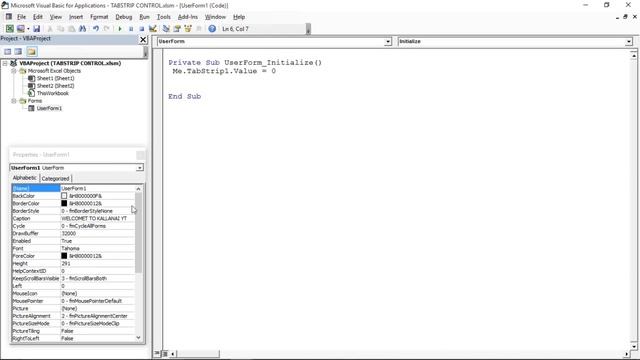Open the View menu
Screen dimensions: 640x360
[x=56, y=17]
